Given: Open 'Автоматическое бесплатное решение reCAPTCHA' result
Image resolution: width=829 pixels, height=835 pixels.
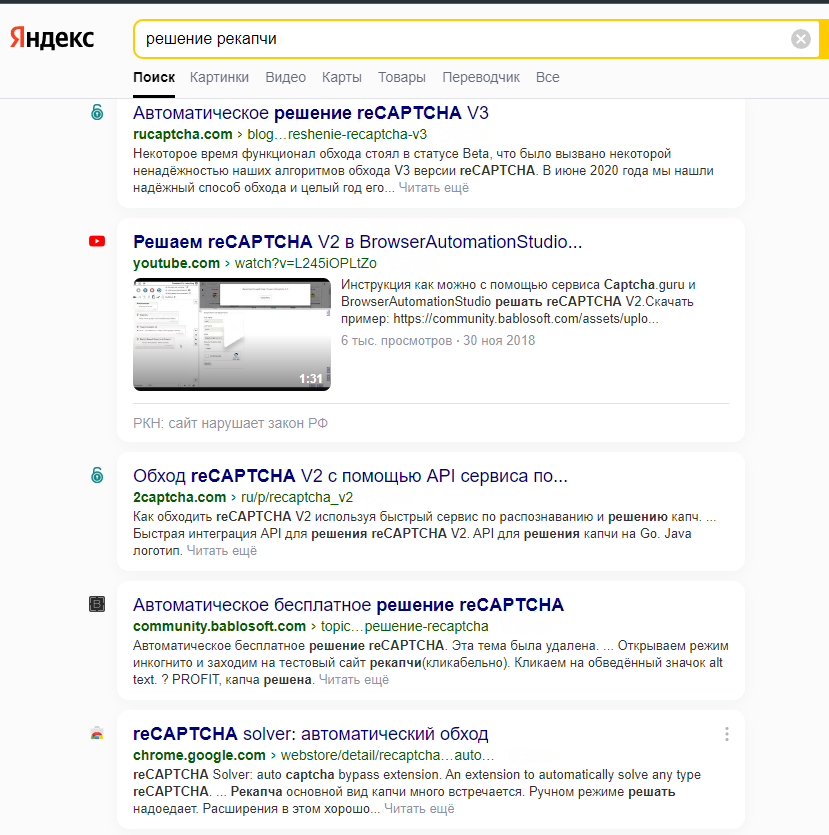Looking at the screenshot, I should coord(348,605).
